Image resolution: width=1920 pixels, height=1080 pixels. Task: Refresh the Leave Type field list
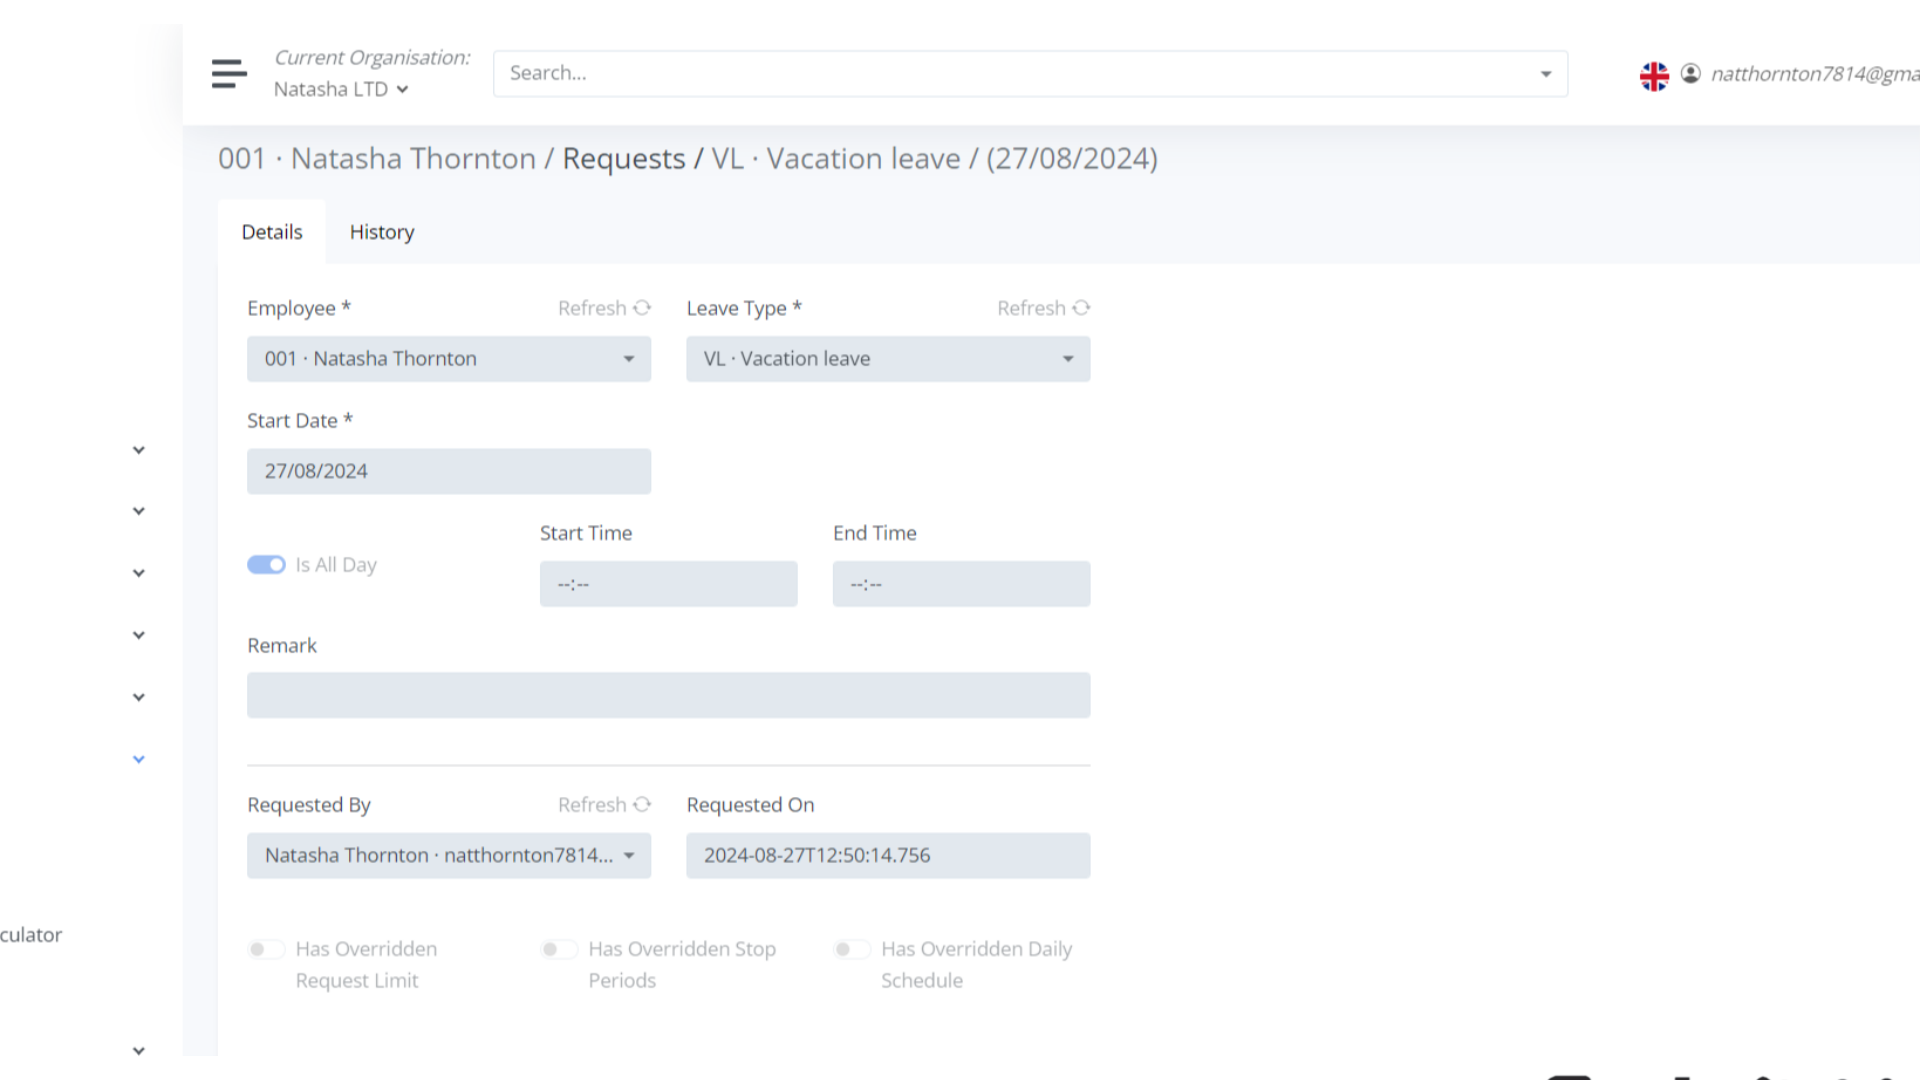point(1043,308)
